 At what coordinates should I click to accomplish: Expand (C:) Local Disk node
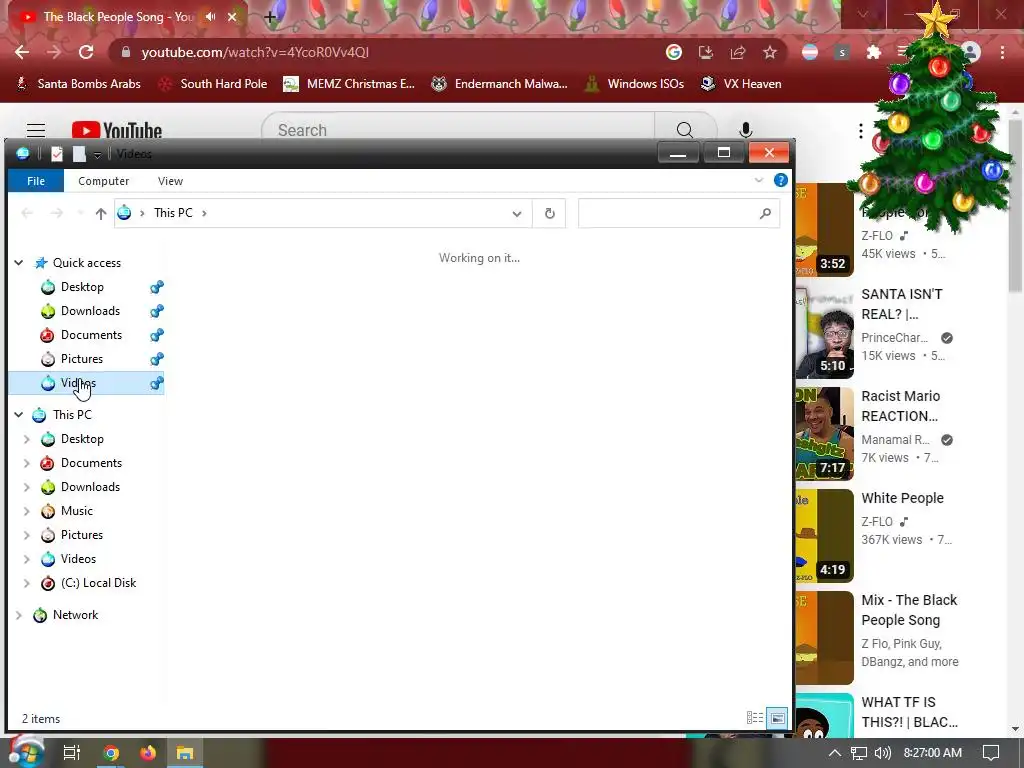27,583
